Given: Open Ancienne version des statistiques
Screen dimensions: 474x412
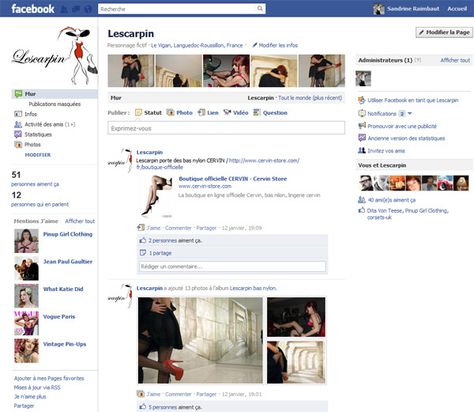Looking at the screenshot, I should 406,138.
